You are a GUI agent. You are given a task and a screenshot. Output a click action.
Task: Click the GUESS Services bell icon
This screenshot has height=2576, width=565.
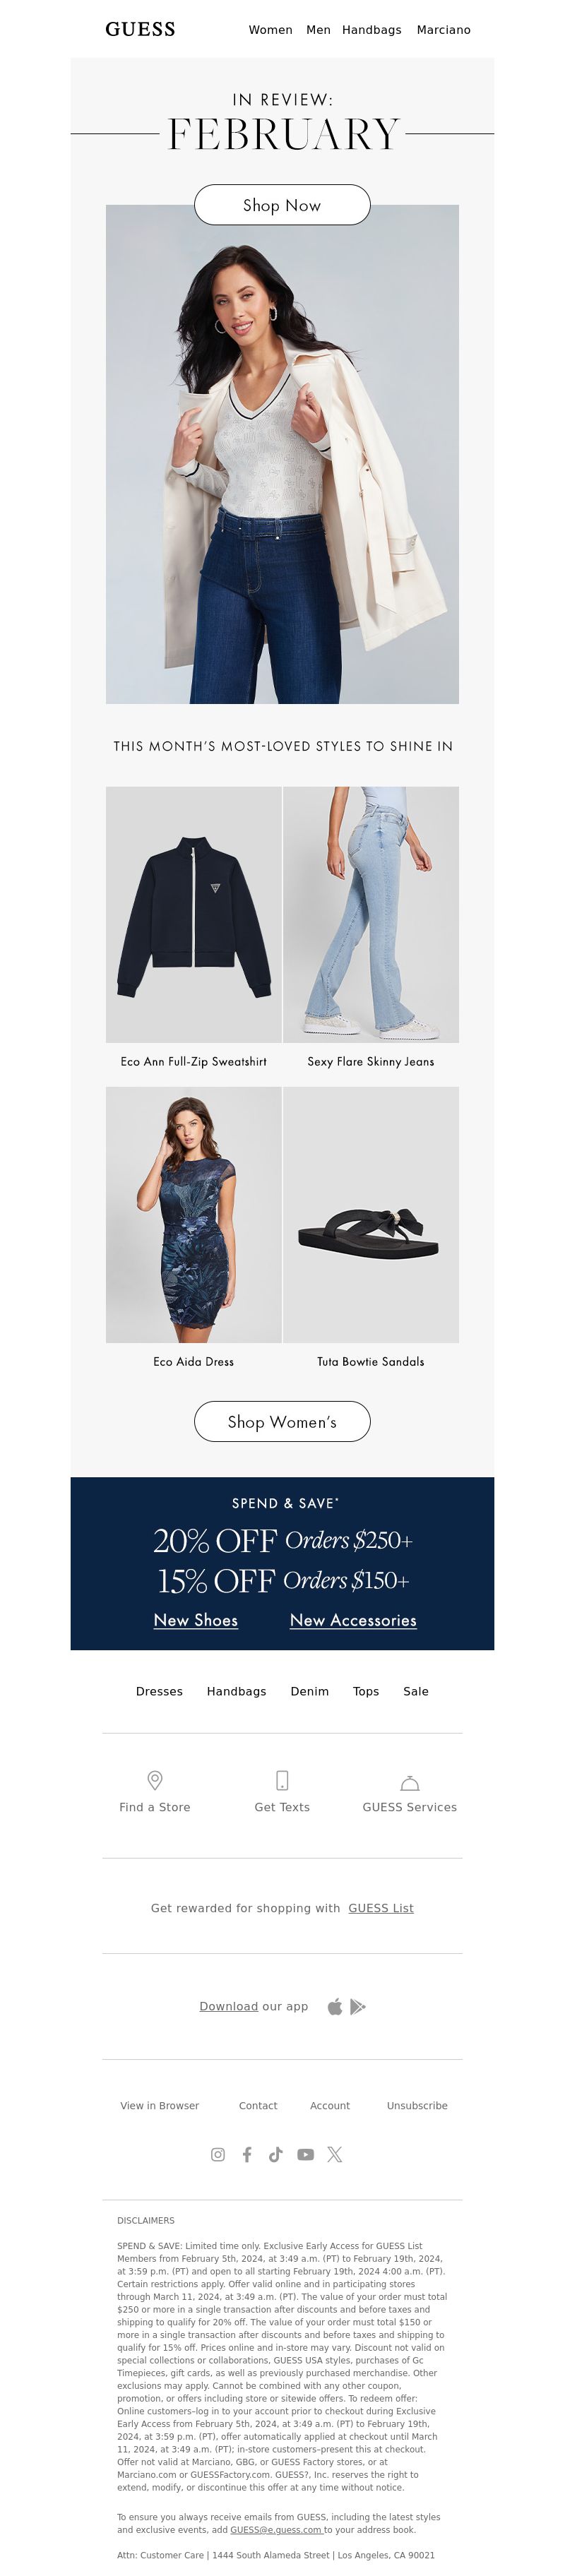pos(410,1782)
